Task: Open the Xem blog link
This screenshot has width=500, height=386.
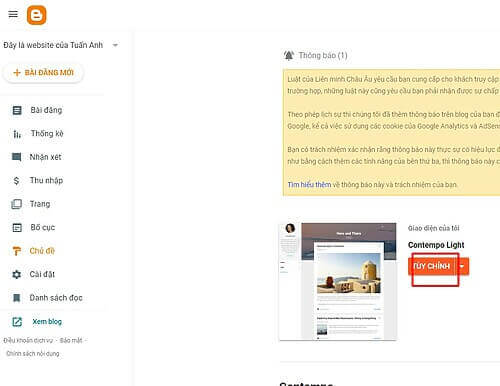Action: [47, 322]
